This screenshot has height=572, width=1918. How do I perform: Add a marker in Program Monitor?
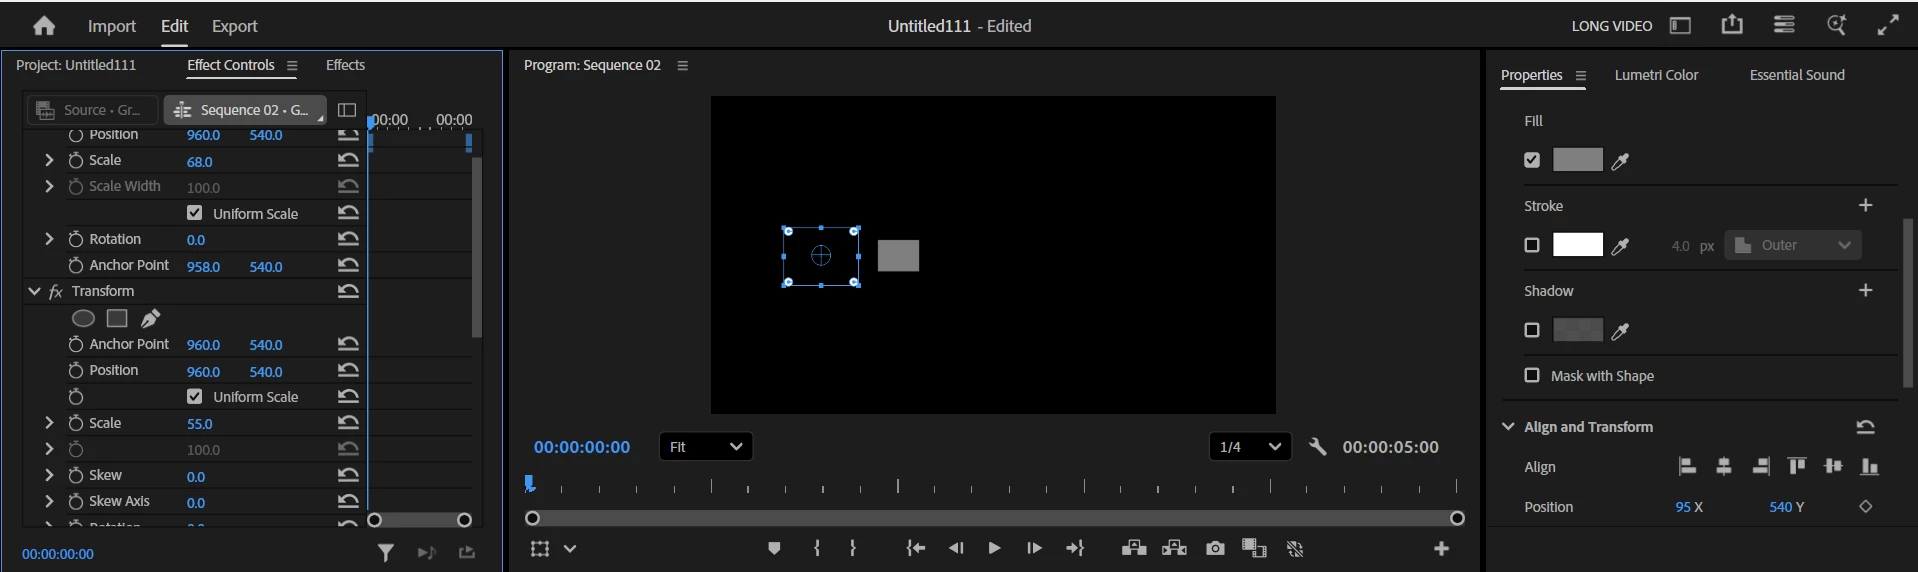[774, 548]
